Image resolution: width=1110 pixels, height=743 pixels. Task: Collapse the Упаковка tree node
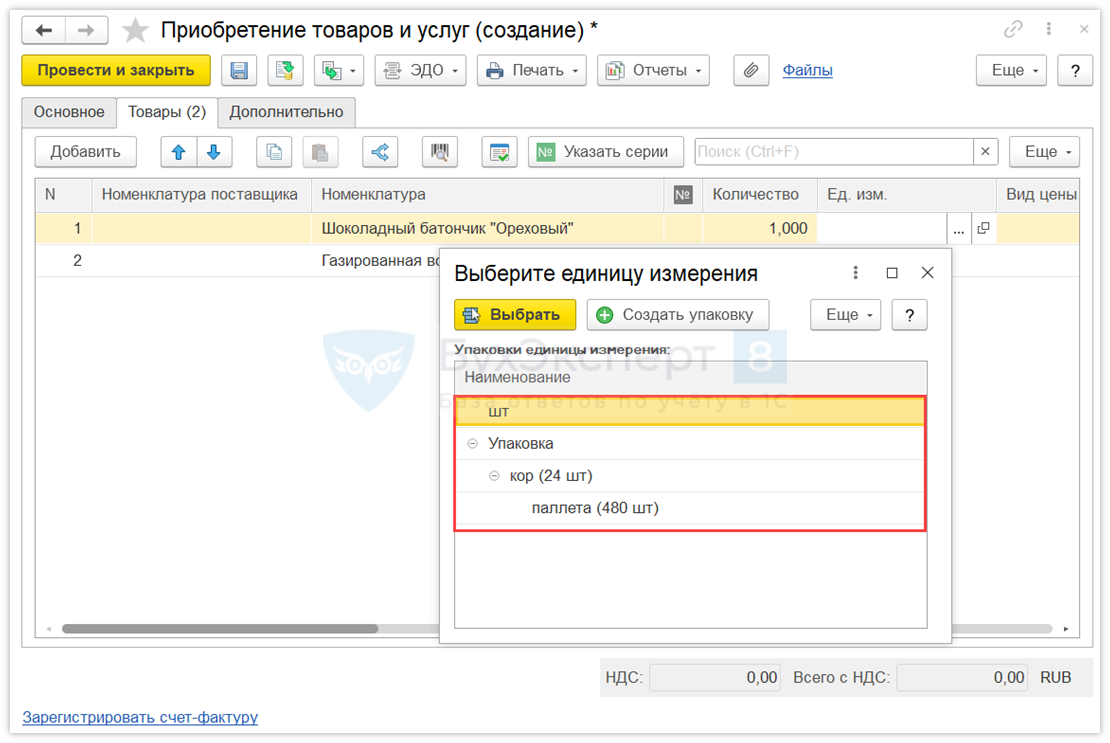click(472, 444)
